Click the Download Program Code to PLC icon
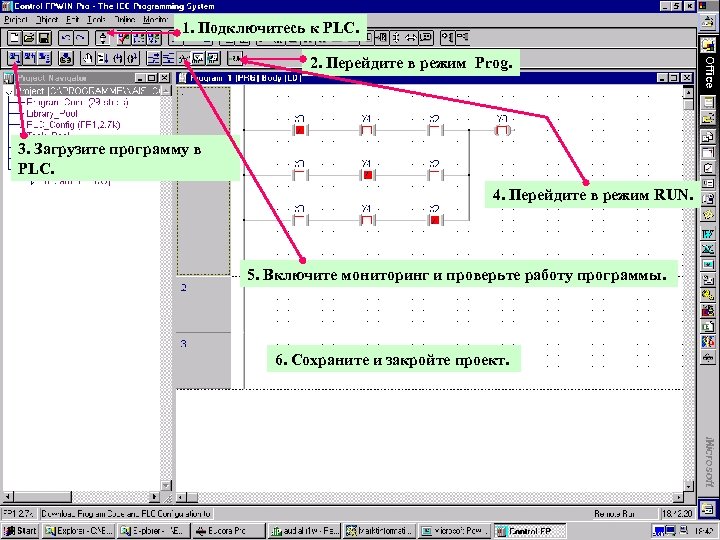720x540 pixels. (14, 58)
